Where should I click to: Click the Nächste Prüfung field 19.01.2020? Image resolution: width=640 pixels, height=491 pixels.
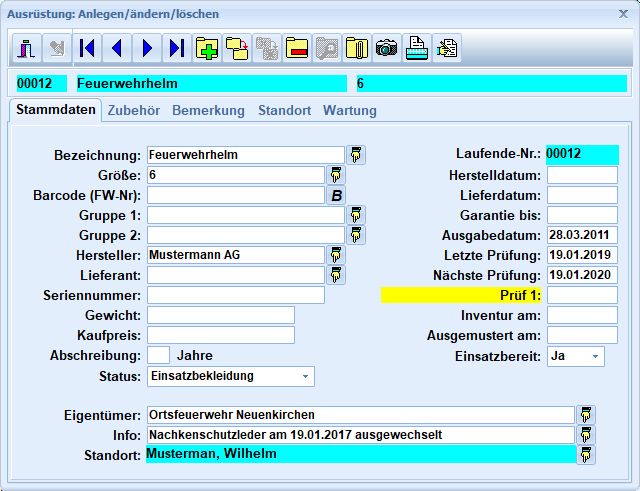pos(582,275)
